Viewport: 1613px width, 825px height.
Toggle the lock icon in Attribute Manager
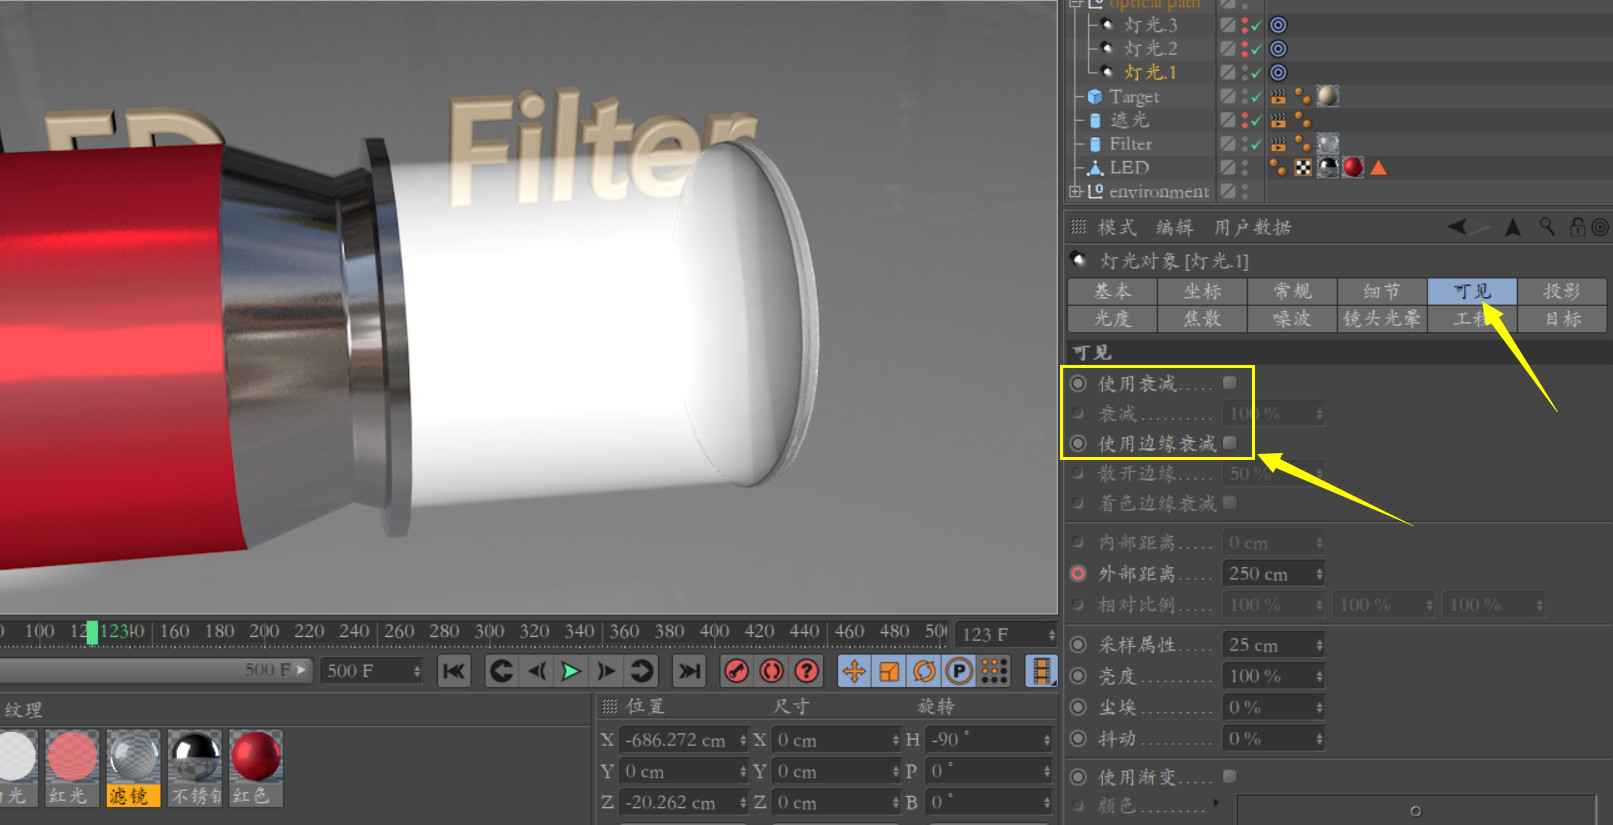pyautogui.click(x=1577, y=227)
